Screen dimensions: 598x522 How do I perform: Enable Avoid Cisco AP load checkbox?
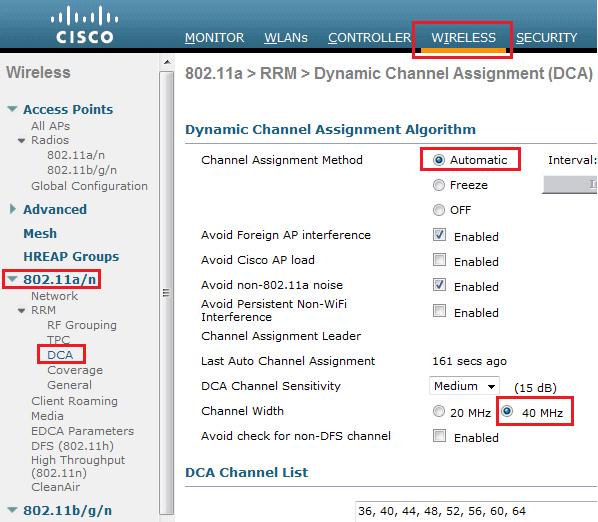click(x=439, y=260)
